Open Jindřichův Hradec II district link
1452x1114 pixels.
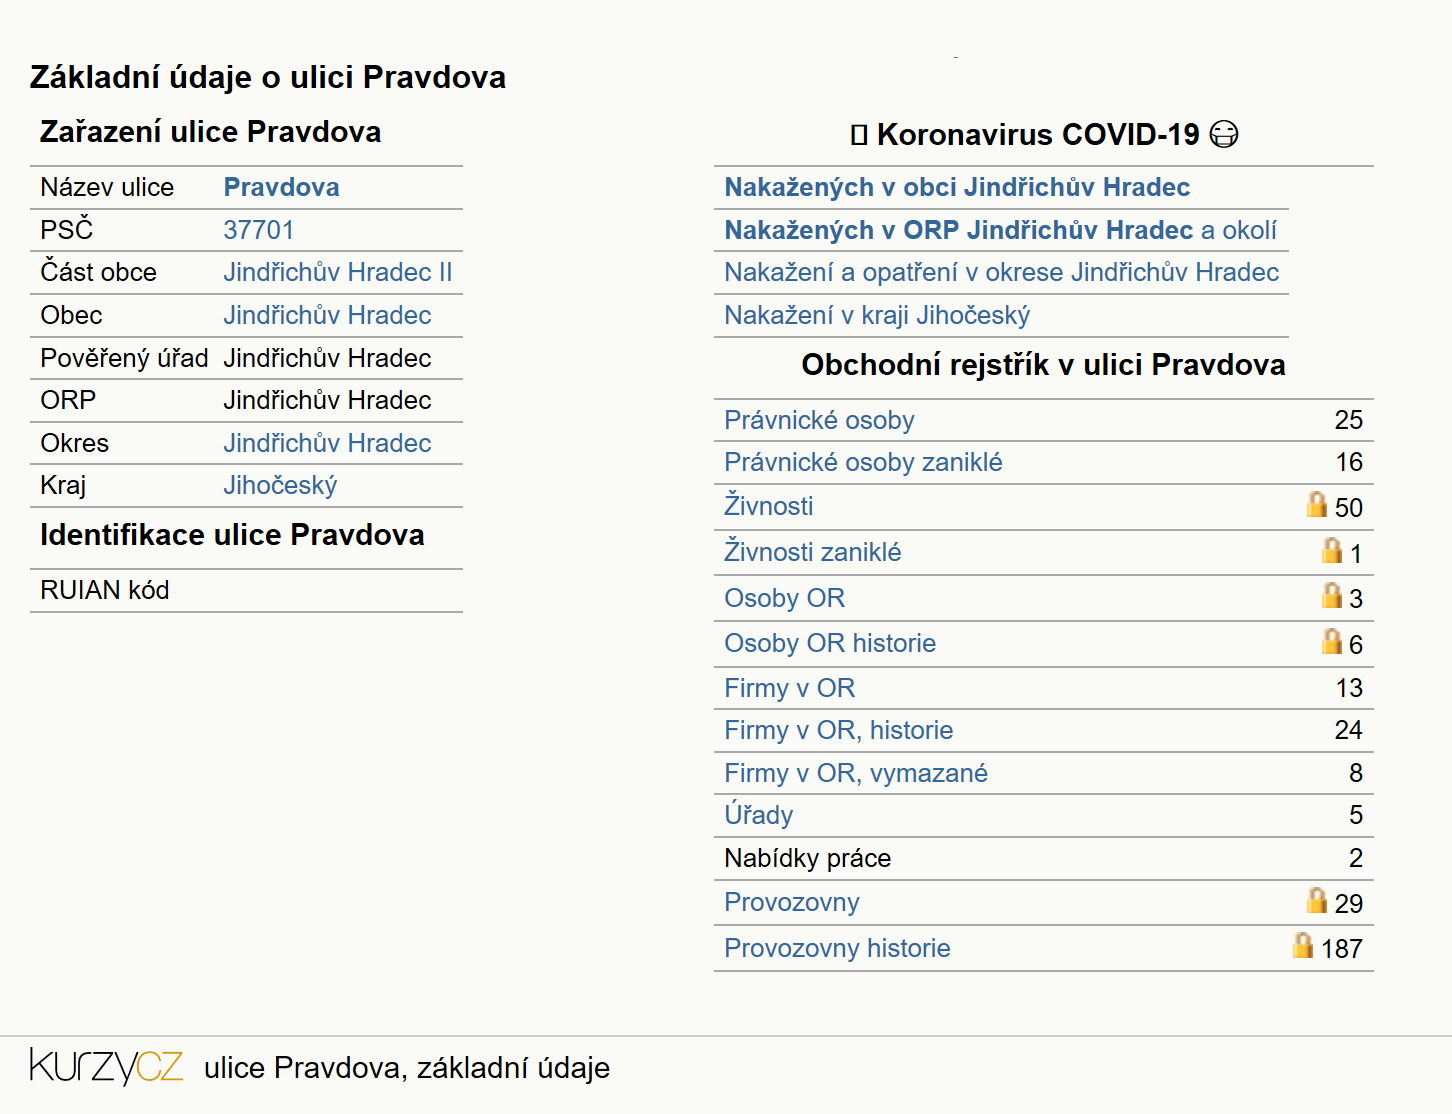[337, 272]
